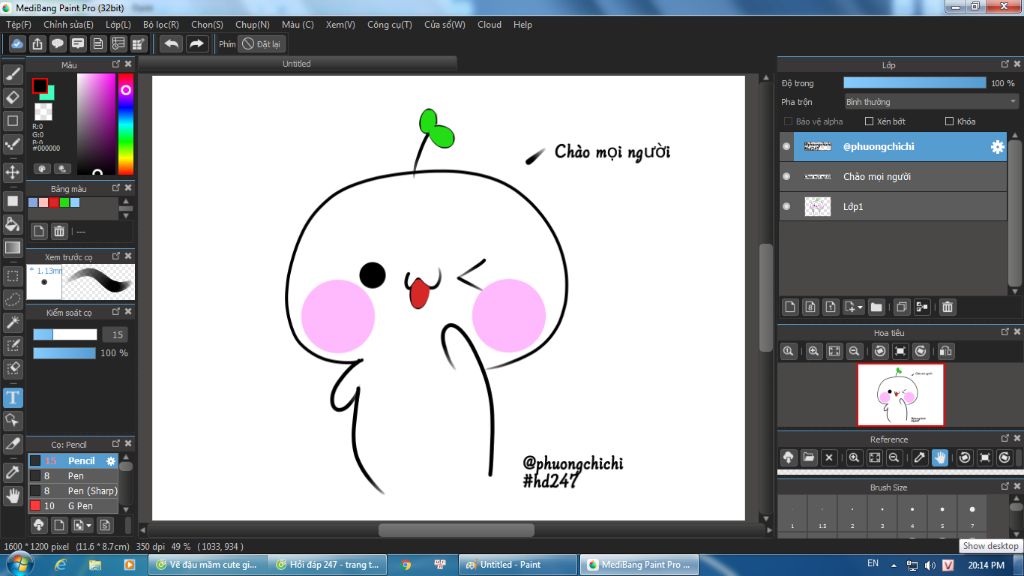Open the Tệp(F) menu
Screen dimensions: 1024x576
(19, 25)
